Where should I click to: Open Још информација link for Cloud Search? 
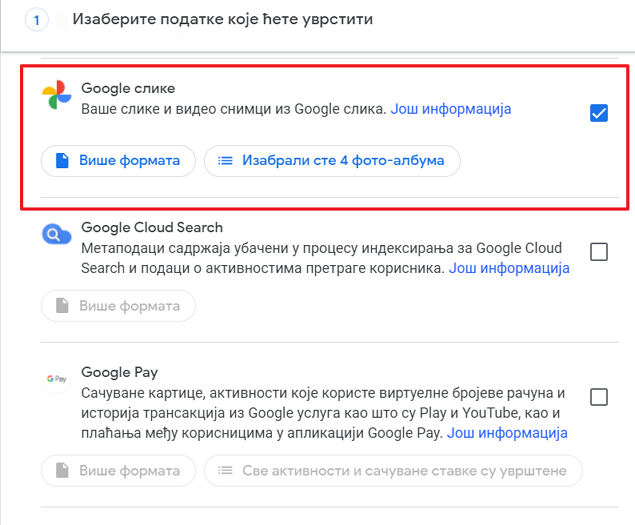pyautogui.click(x=509, y=268)
